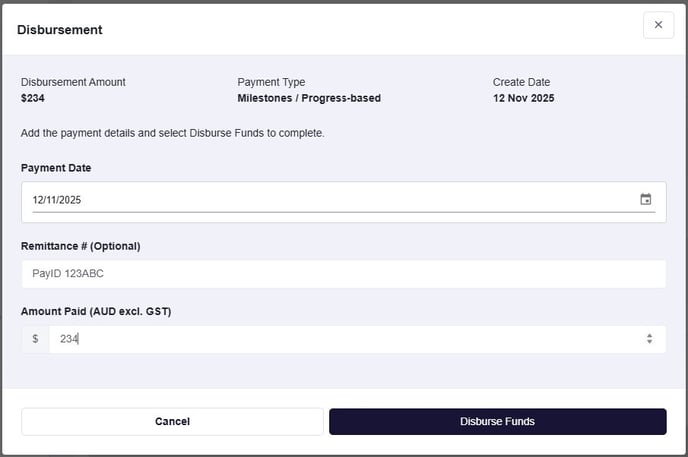
Task: Click the Remittance # (Optional) label
Action: [x=80, y=246]
